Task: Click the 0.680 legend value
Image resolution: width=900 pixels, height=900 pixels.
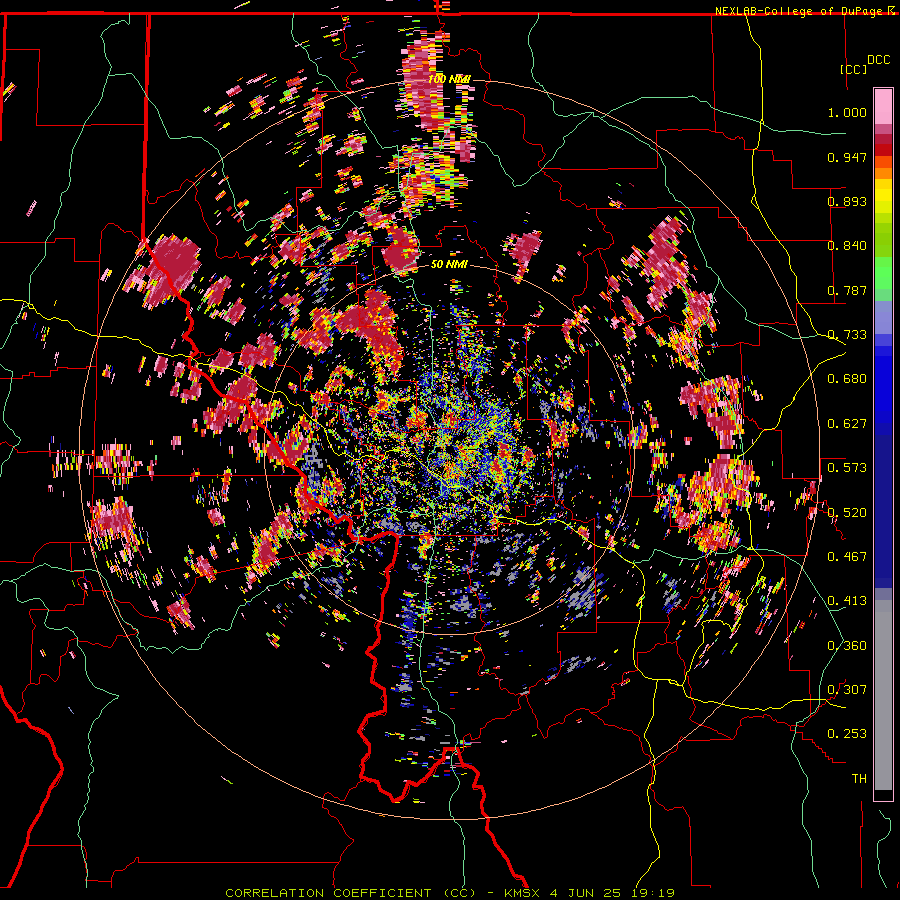Action: coord(847,379)
